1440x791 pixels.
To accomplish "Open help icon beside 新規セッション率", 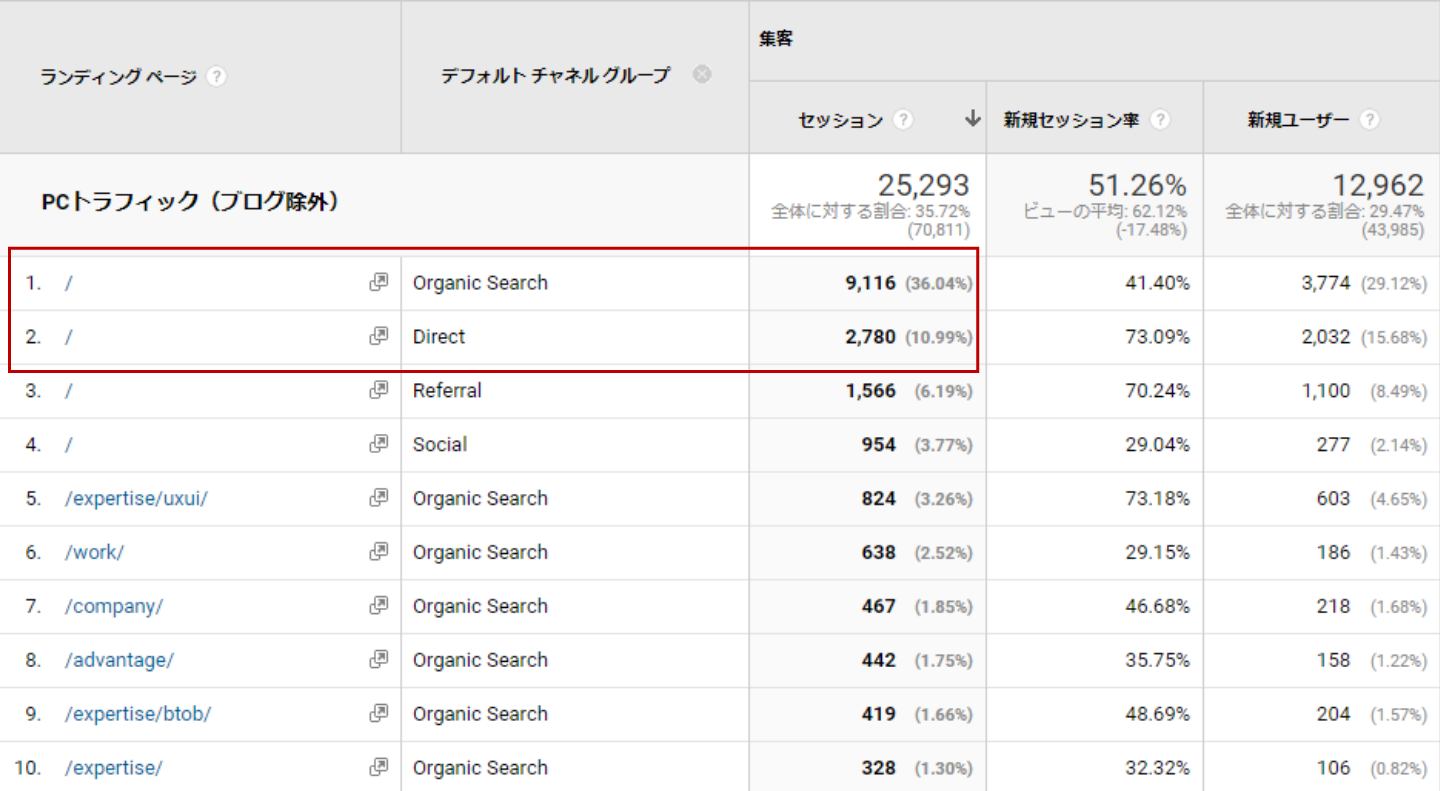I will [1160, 120].
